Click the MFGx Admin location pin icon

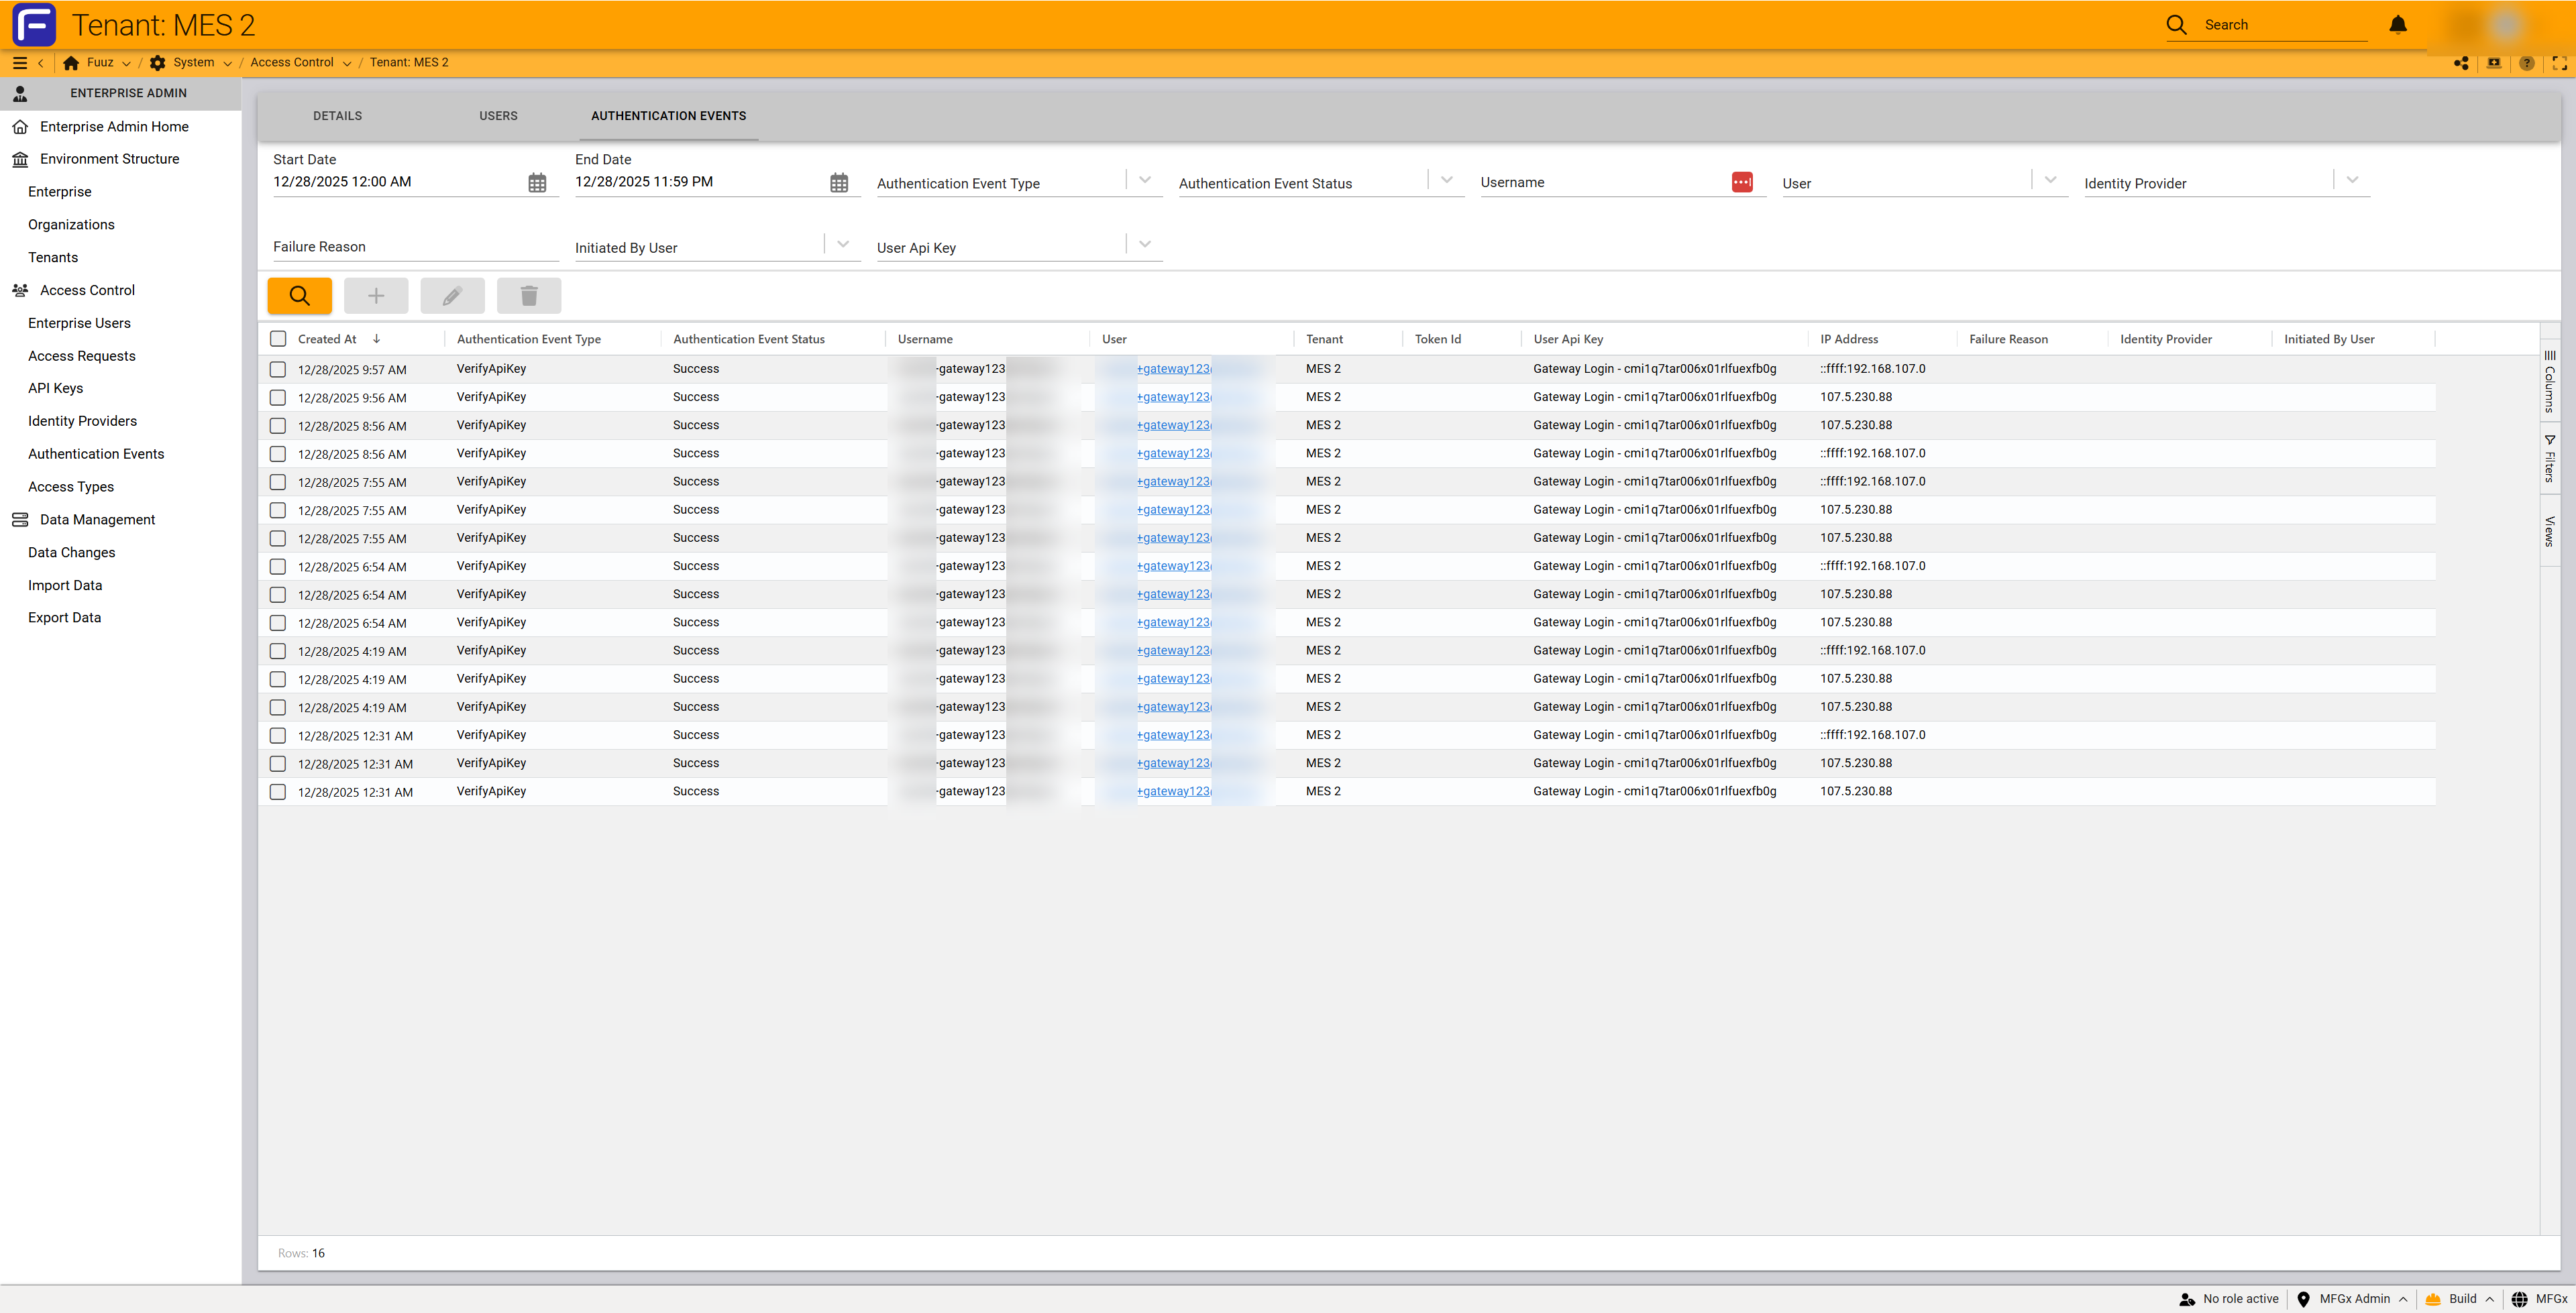pyautogui.click(x=2303, y=1299)
